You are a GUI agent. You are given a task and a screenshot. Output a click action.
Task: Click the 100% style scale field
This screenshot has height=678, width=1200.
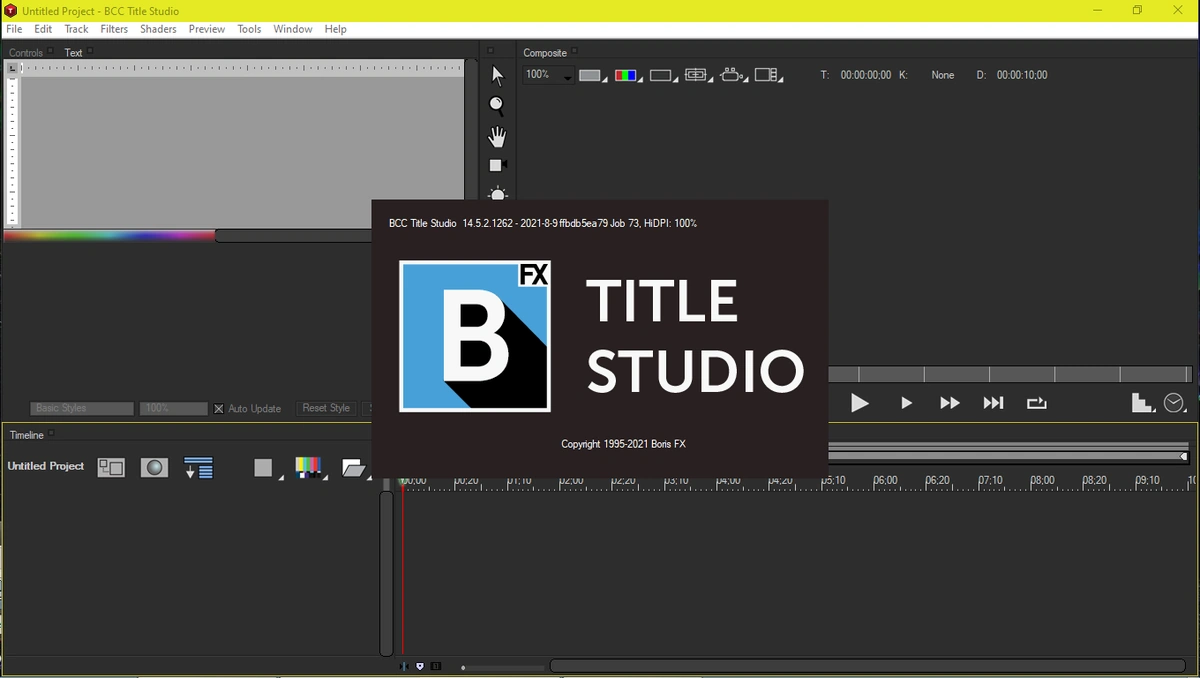(x=173, y=408)
